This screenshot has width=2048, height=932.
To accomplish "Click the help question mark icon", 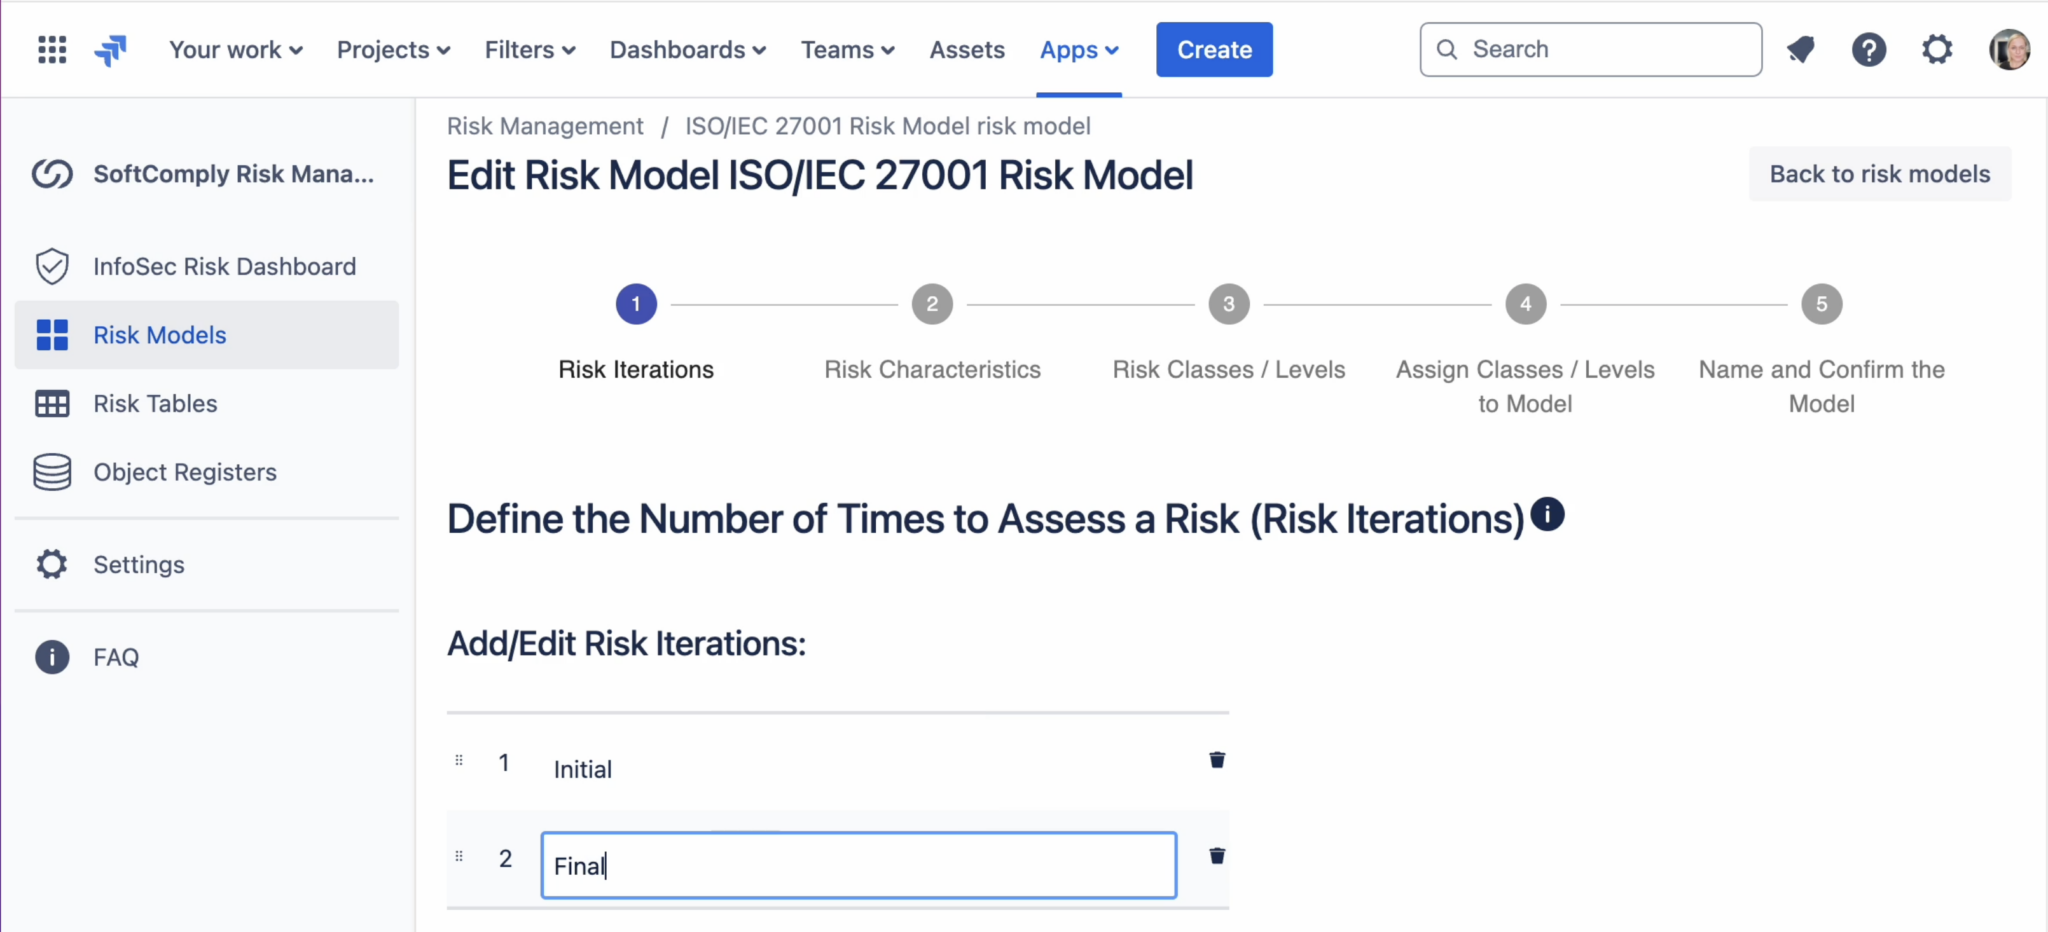I will pos(1869,49).
